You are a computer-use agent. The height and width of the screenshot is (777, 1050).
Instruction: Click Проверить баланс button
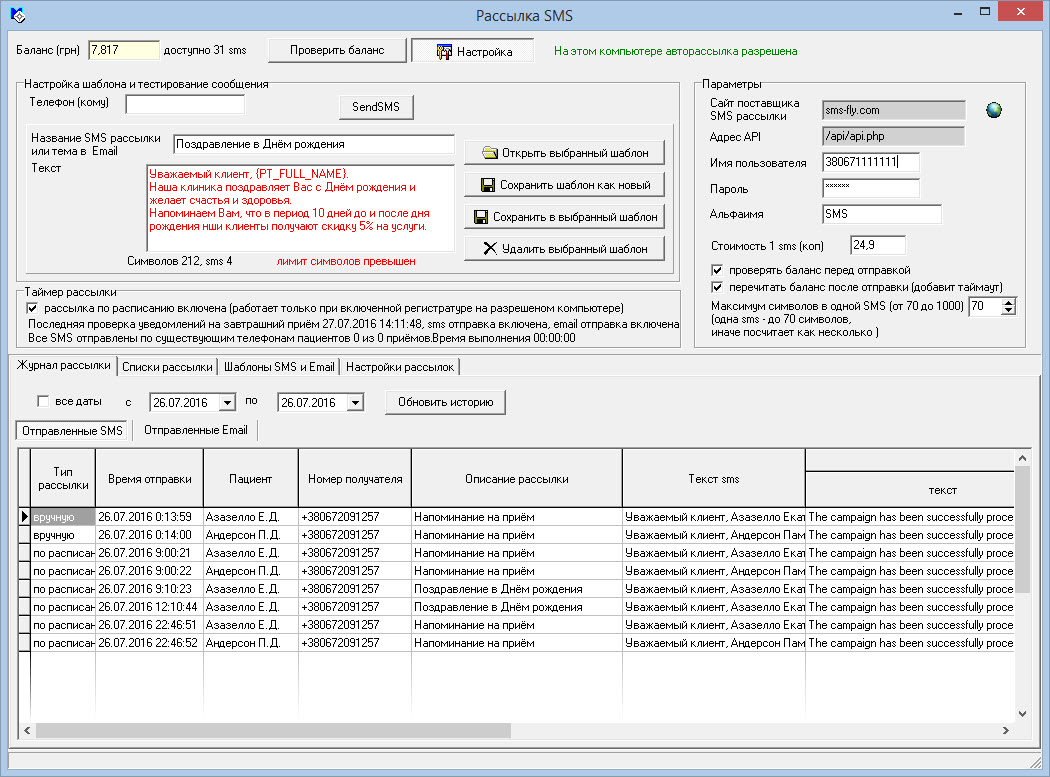pyautogui.click(x=336, y=51)
